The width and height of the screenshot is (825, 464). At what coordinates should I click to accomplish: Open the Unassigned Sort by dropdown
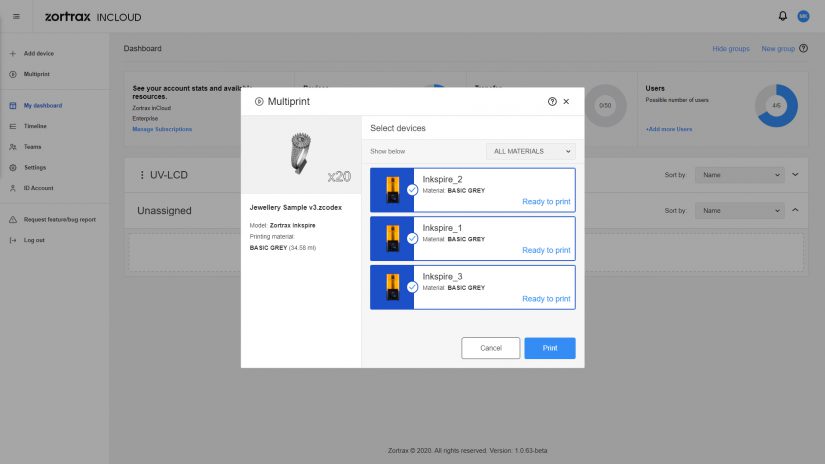[740, 210]
